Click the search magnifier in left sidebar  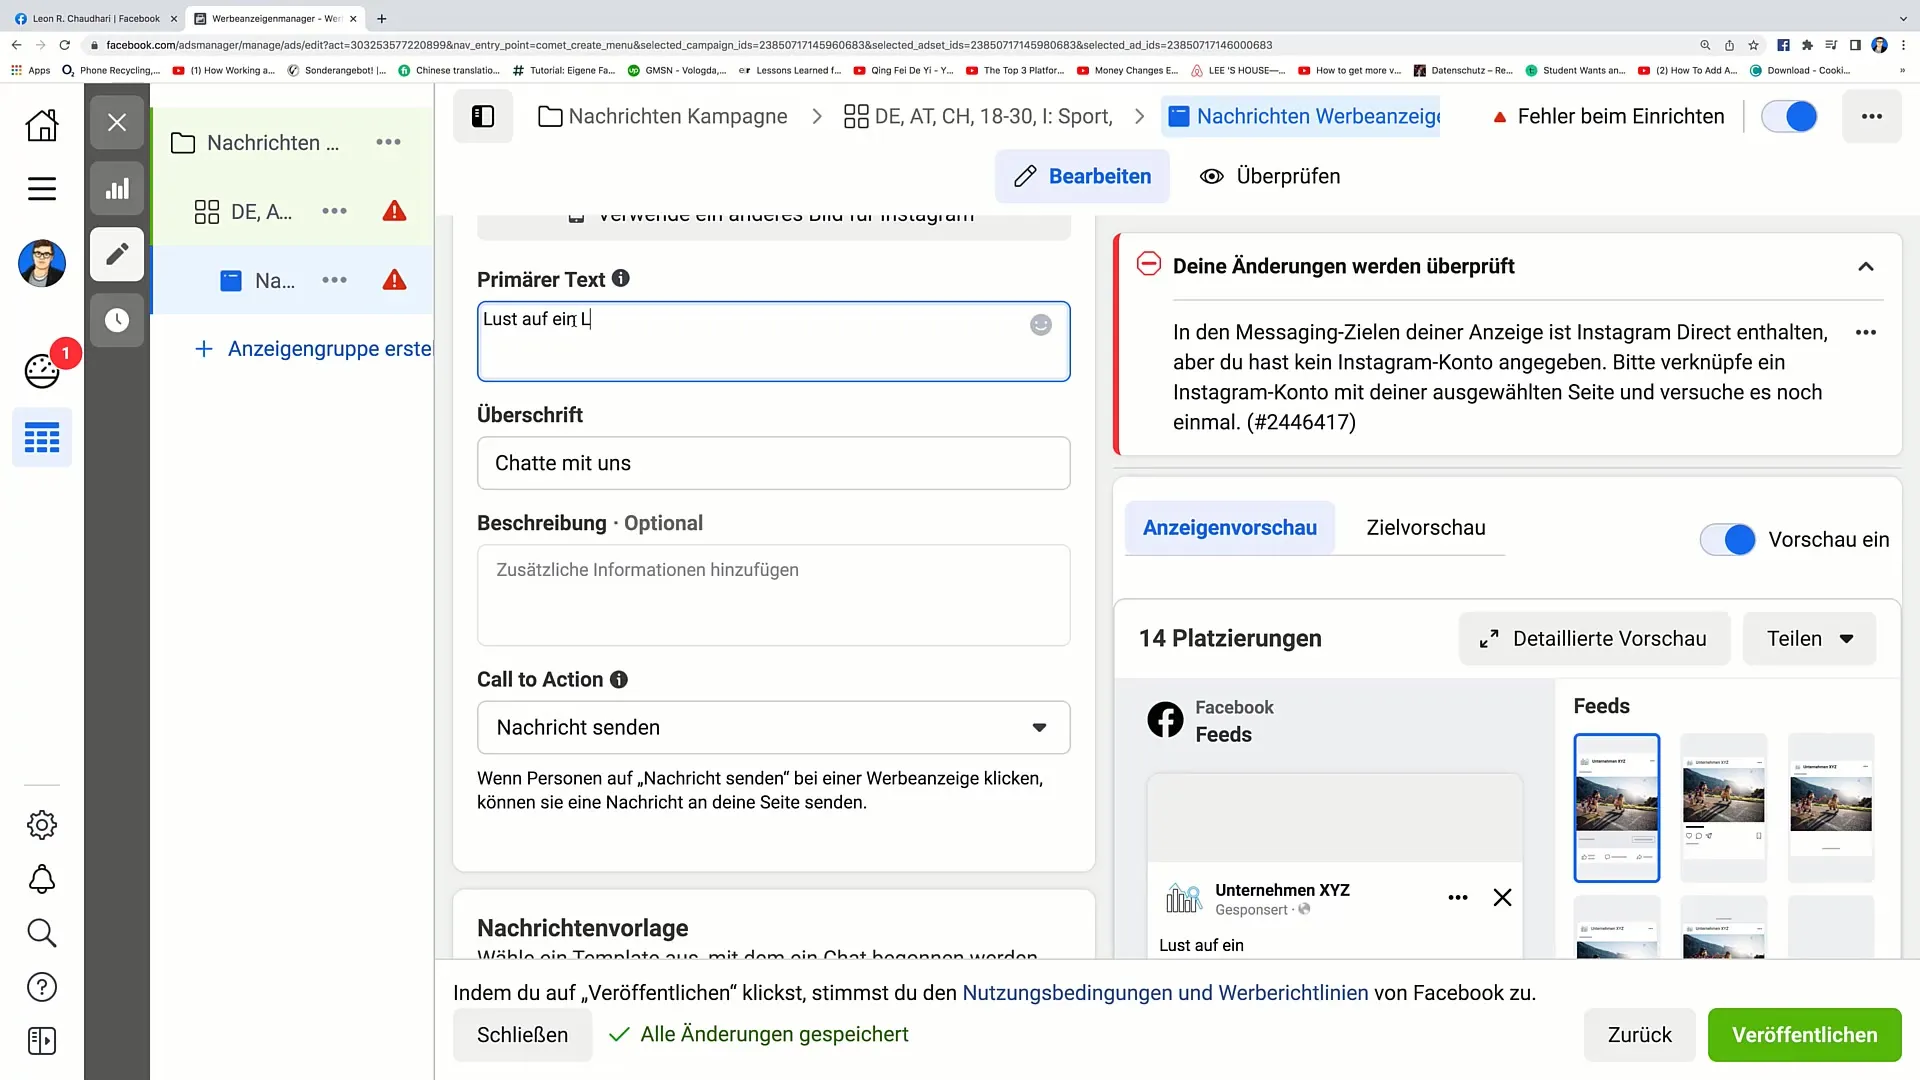(x=42, y=933)
